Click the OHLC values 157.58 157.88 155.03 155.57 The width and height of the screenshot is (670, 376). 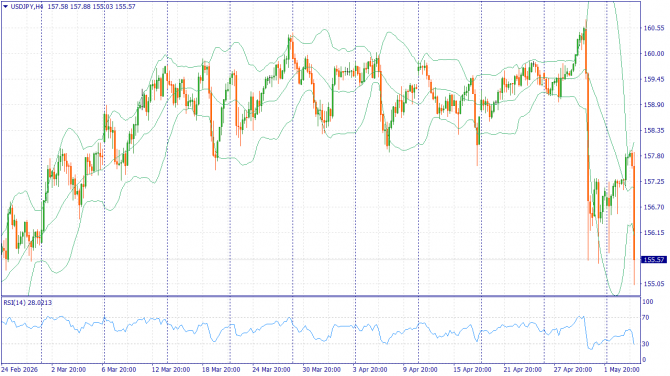[x=91, y=7]
